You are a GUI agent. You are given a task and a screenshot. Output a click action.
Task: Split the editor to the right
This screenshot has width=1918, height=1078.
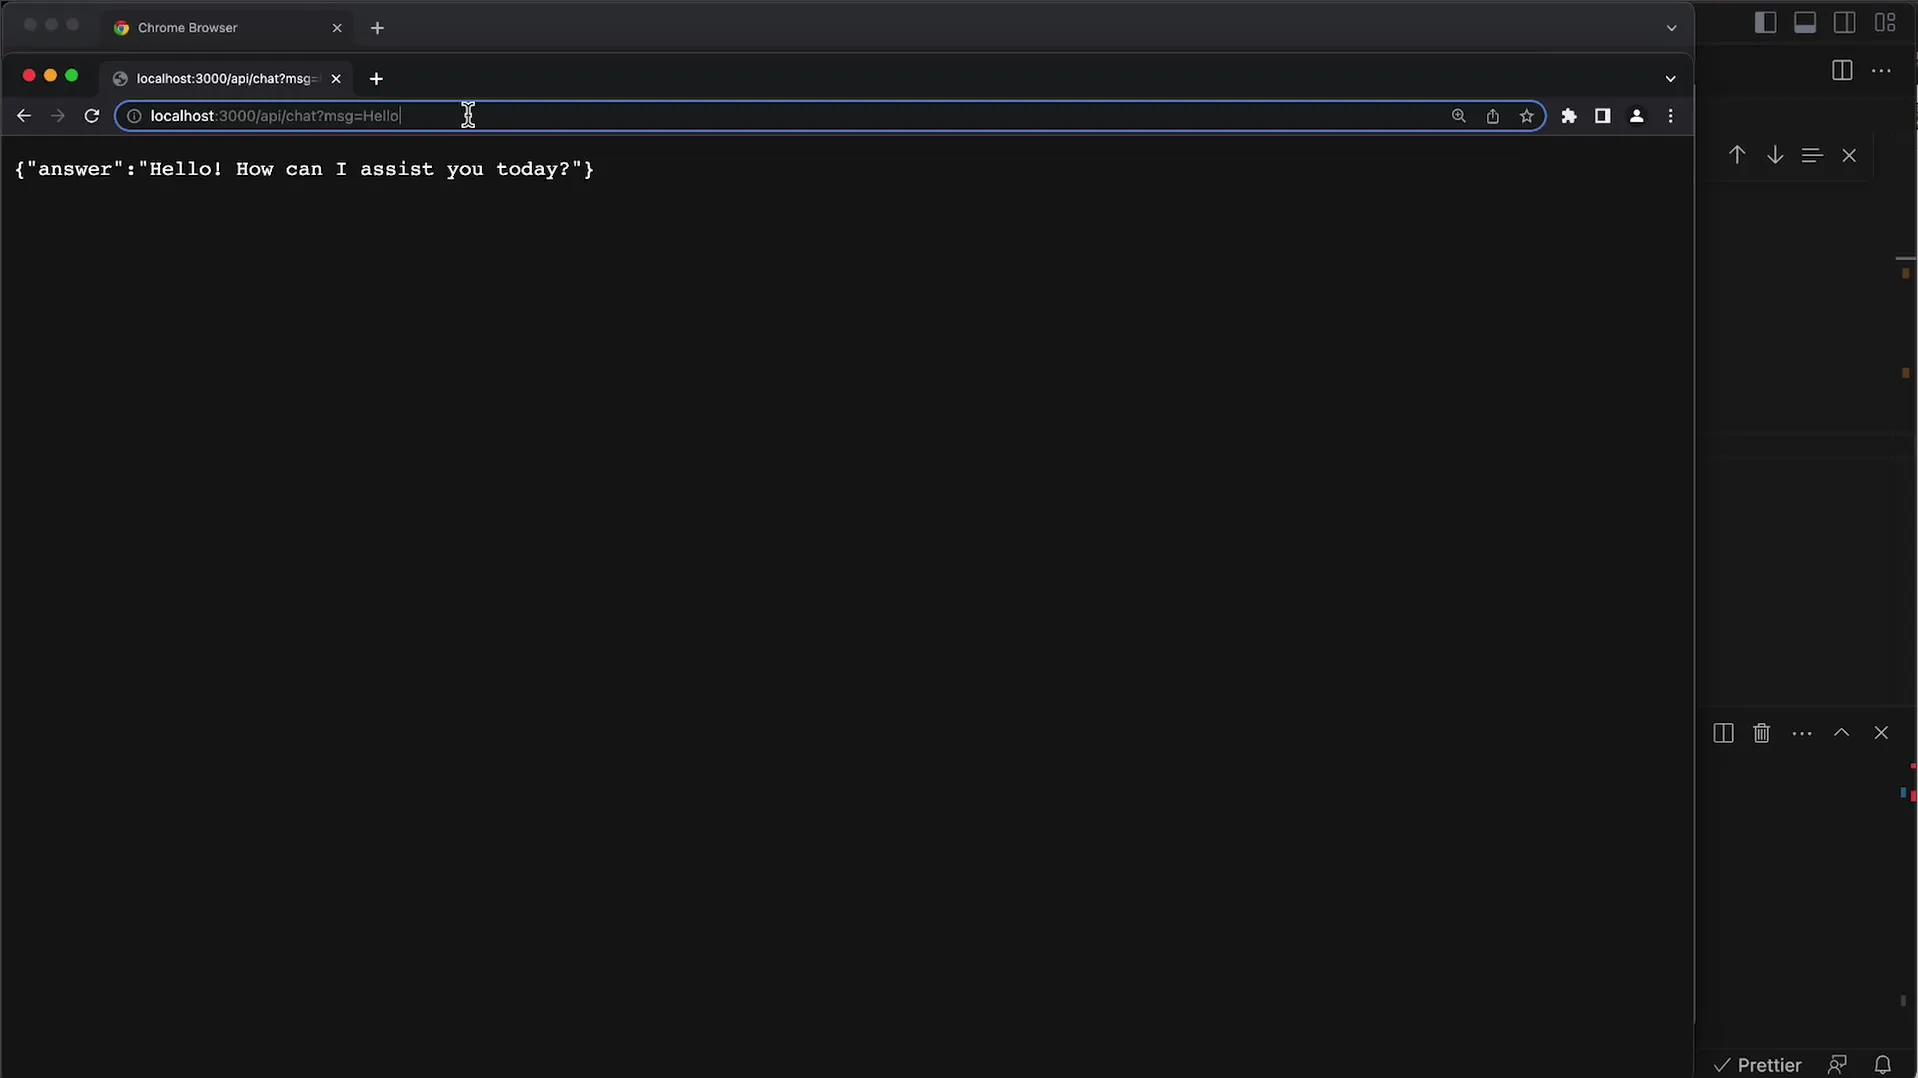pyautogui.click(x=1842, y=71)
